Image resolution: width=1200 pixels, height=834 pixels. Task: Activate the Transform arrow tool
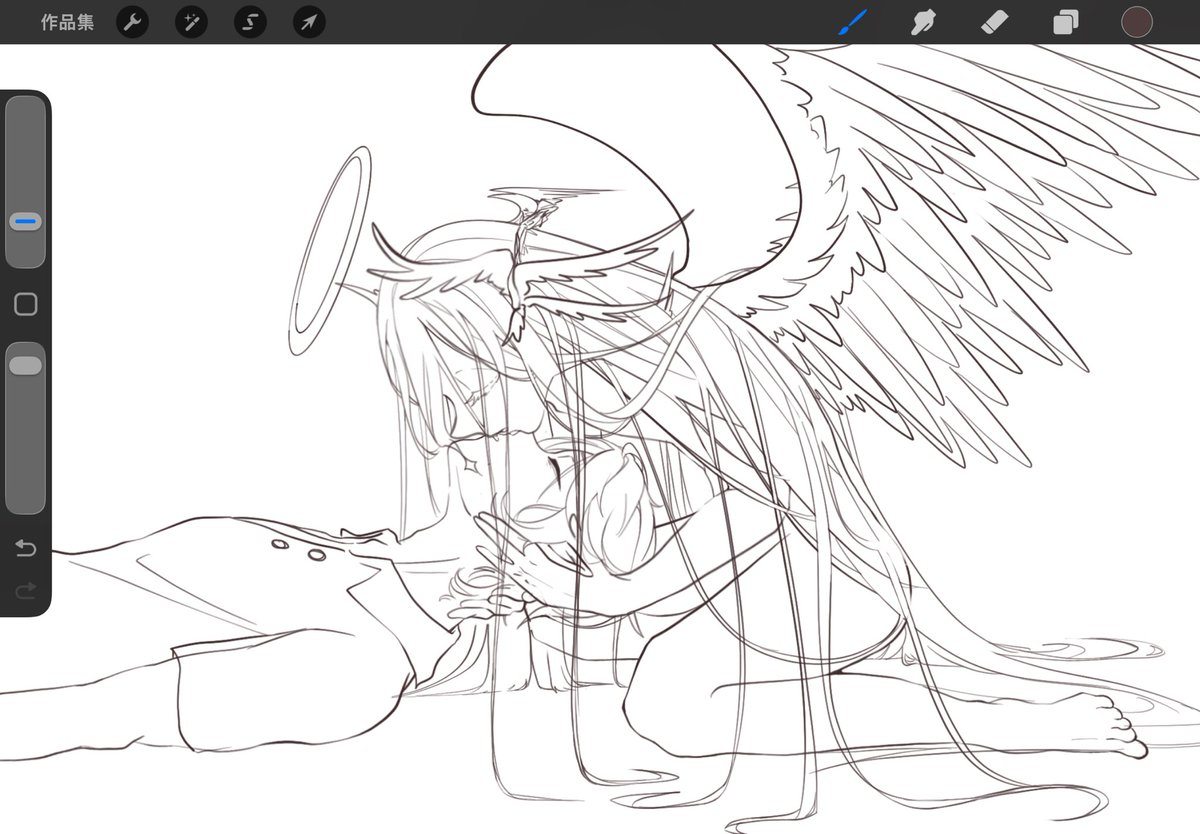(309, 22)
